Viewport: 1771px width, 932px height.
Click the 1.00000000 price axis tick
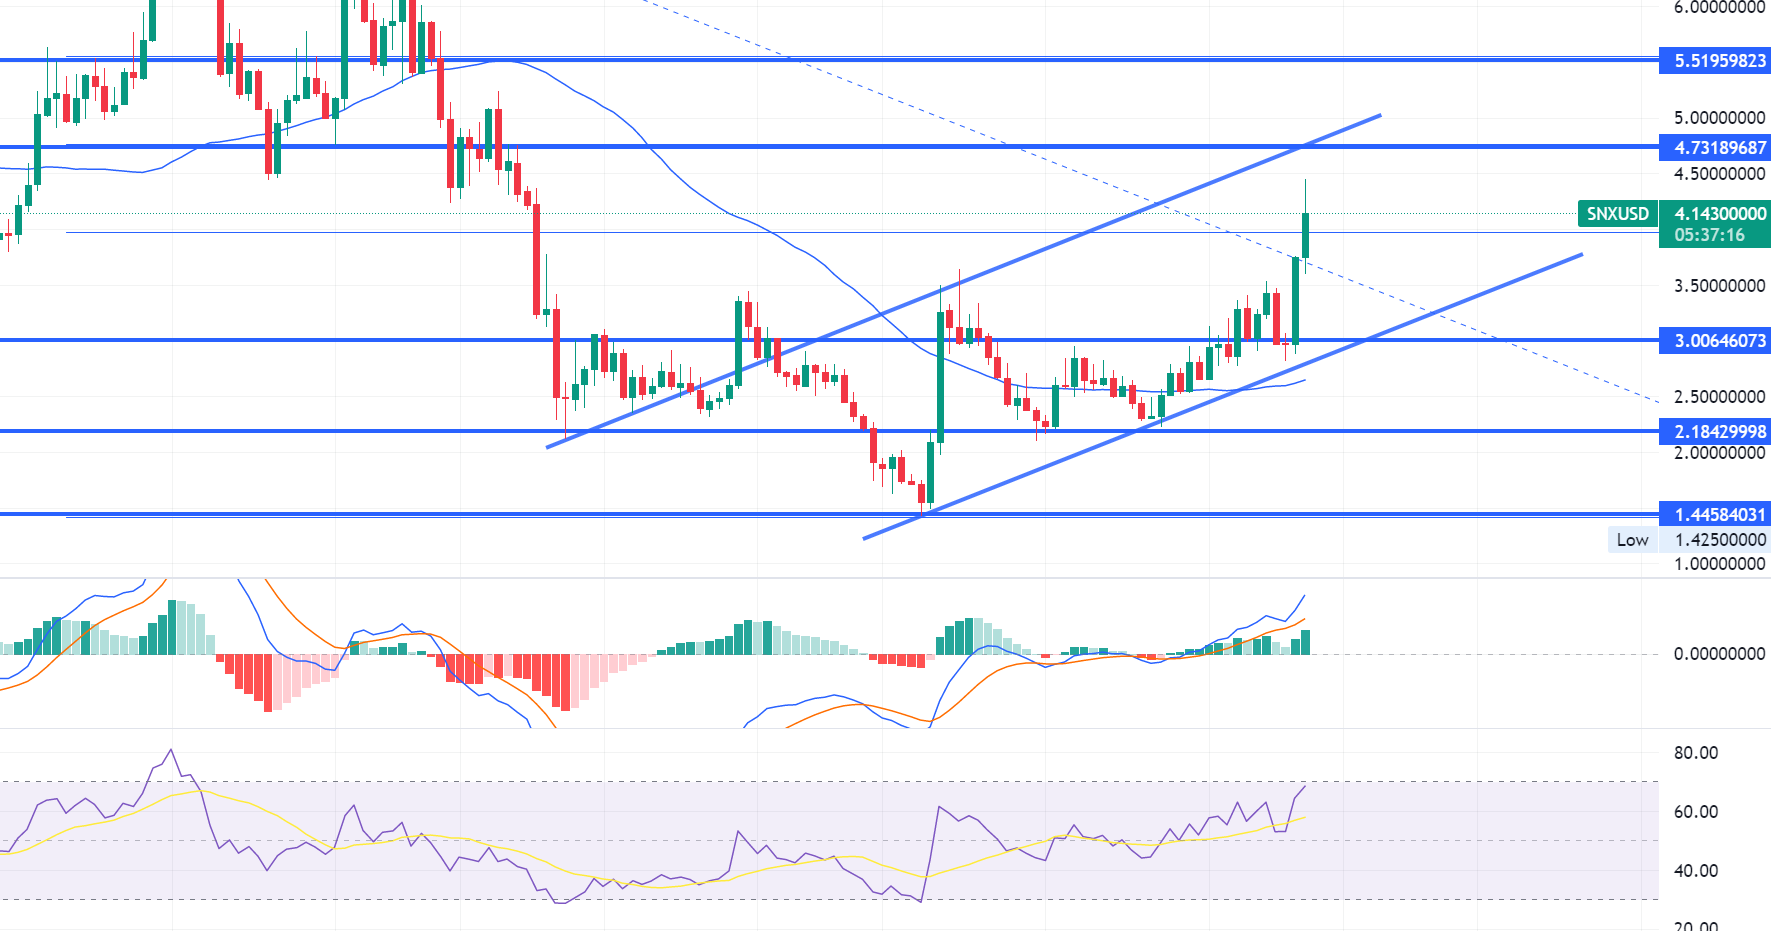pyautogui.click(x=1720, y=564)
